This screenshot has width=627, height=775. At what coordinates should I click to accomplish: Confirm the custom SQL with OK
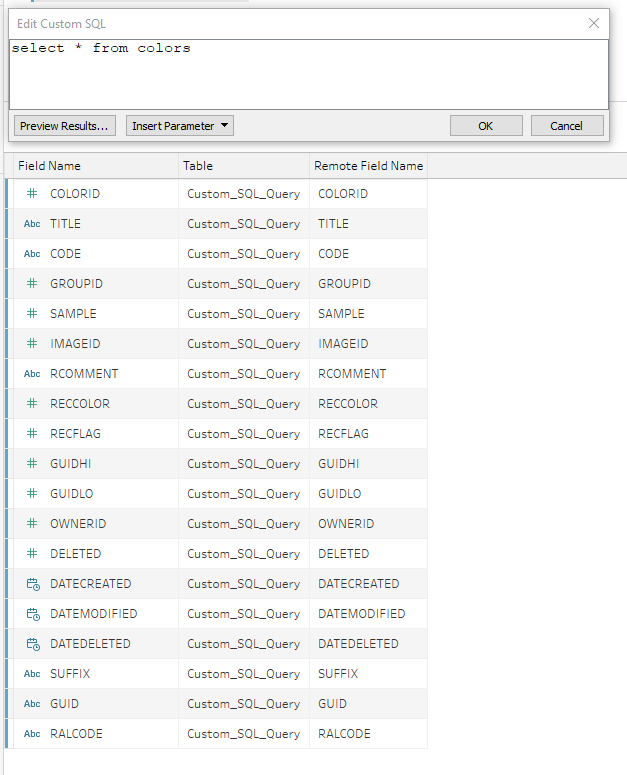click(x=486, y=126)
